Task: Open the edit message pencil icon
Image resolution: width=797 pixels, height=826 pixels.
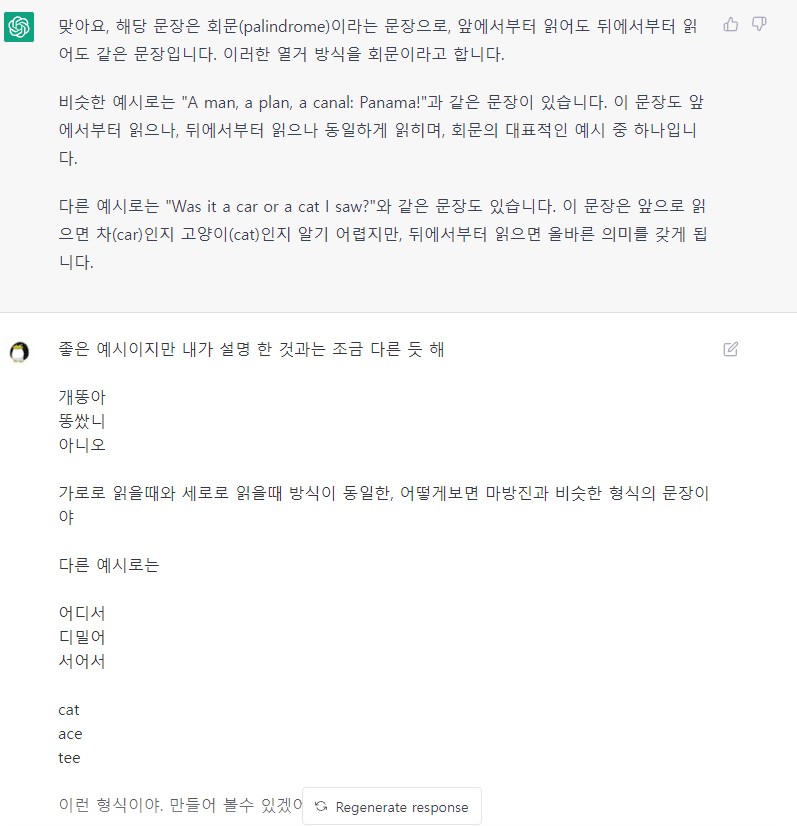Action: tap(731, 349)
